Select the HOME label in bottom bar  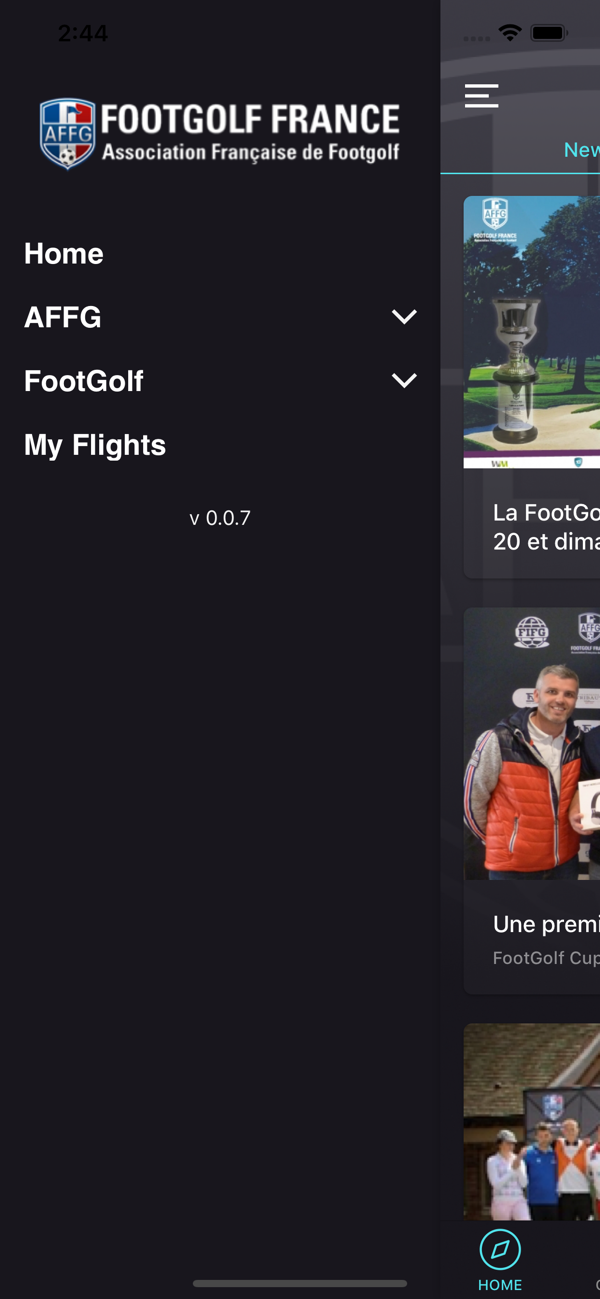coord(500,1284)
